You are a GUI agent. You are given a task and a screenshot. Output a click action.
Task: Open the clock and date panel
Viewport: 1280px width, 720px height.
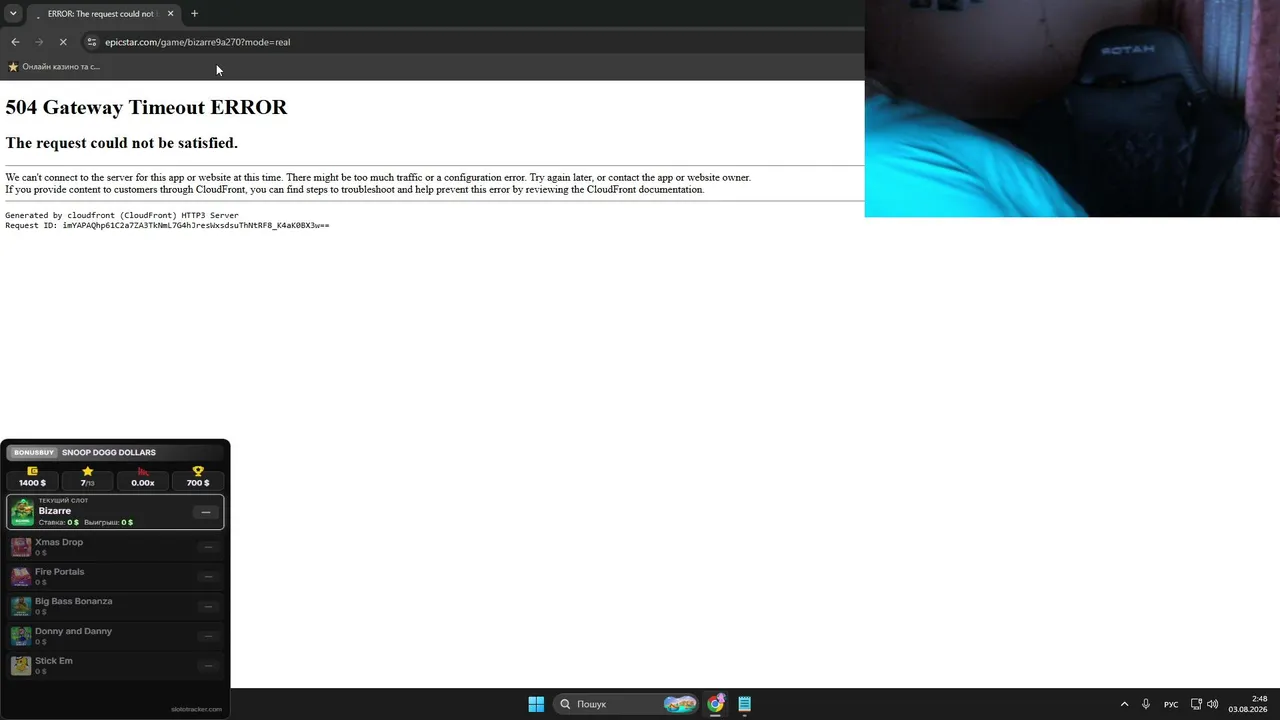(x=1248, y=704)
